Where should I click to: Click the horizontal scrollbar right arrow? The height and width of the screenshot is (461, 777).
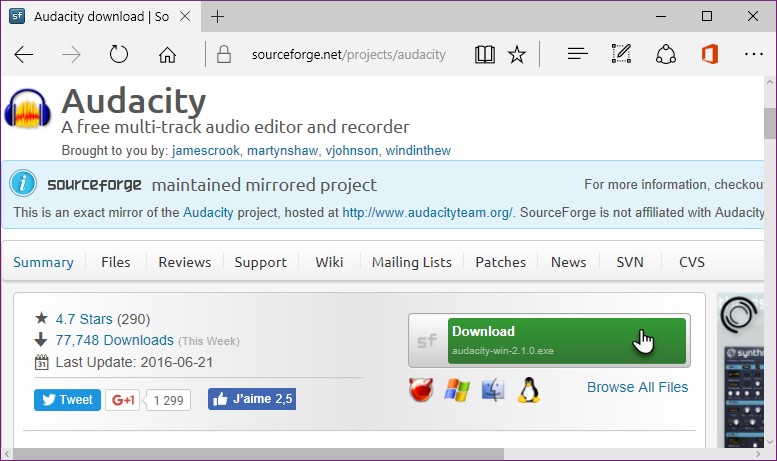pos(758,454)
